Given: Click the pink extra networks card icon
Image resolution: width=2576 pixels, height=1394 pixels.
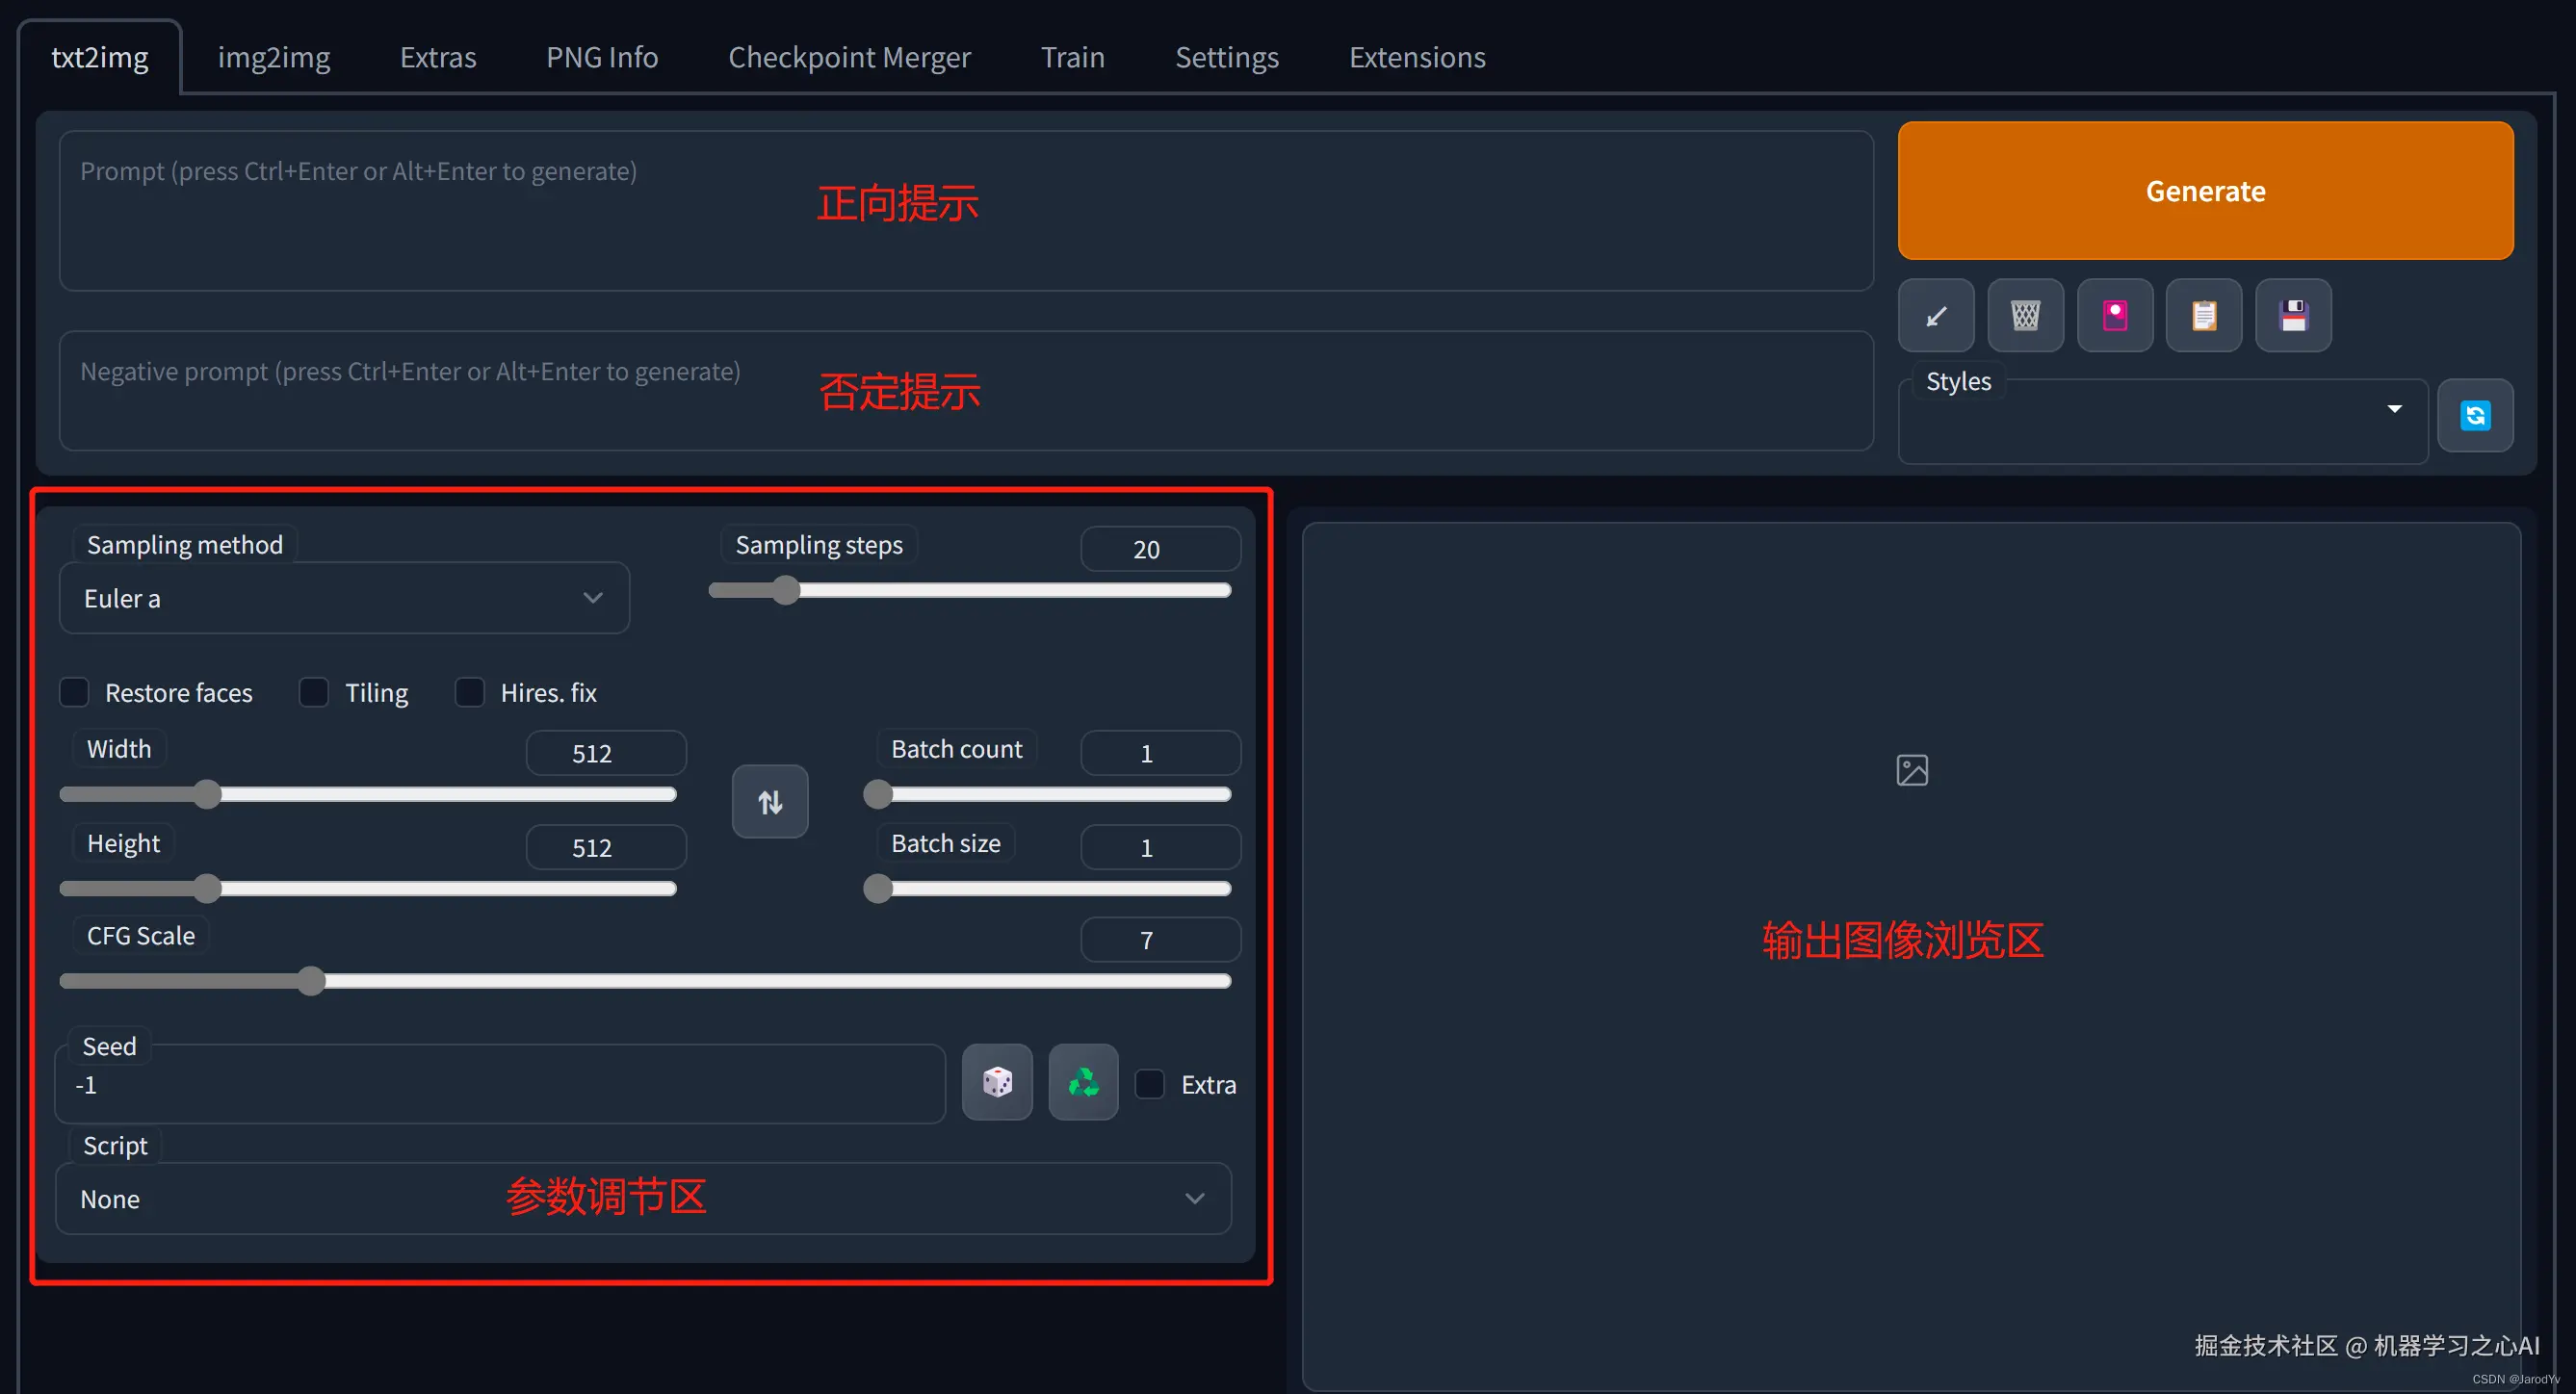Looking at the screenshot, I should (2114, 316).
